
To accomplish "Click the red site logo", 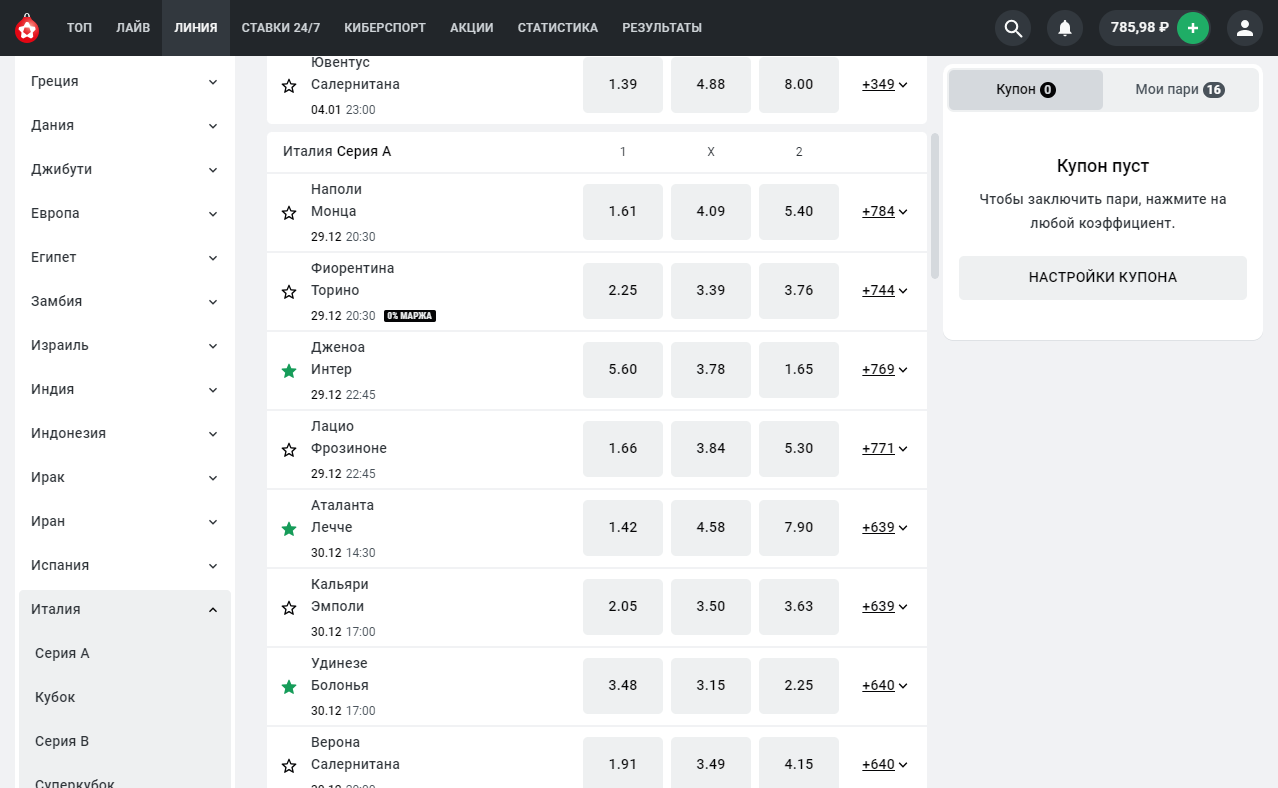I will pyautogui.click(x=27, y=28).
